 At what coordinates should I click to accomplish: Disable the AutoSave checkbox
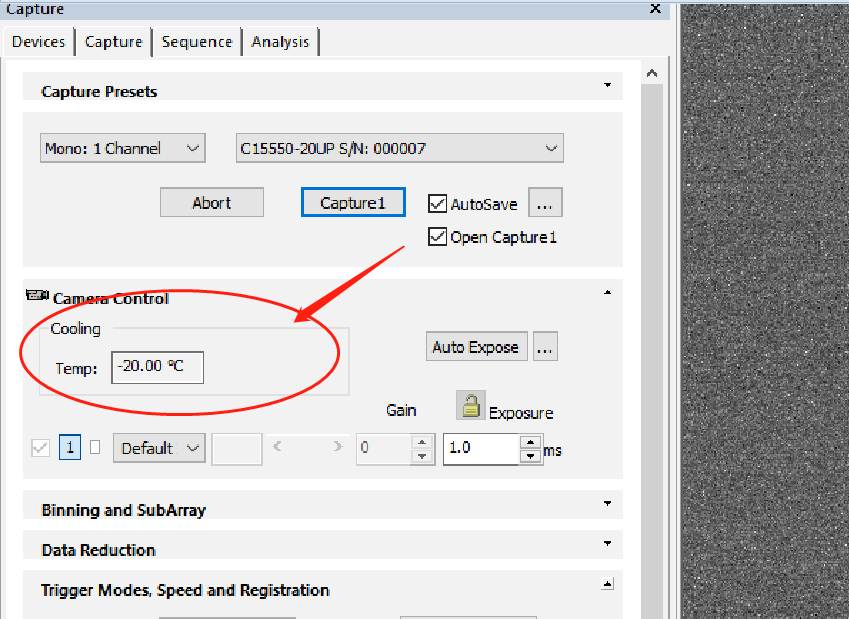pyautogui.click(x=437, y=204)
